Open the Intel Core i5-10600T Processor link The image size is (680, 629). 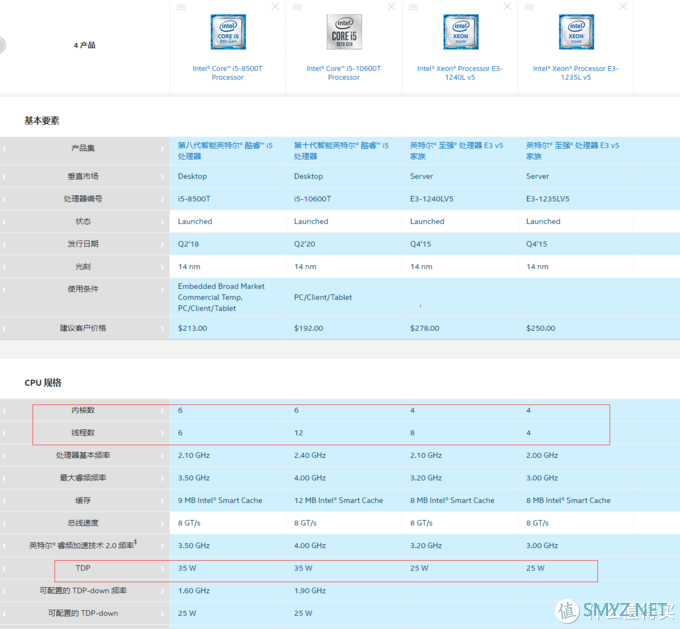point(344,73)
